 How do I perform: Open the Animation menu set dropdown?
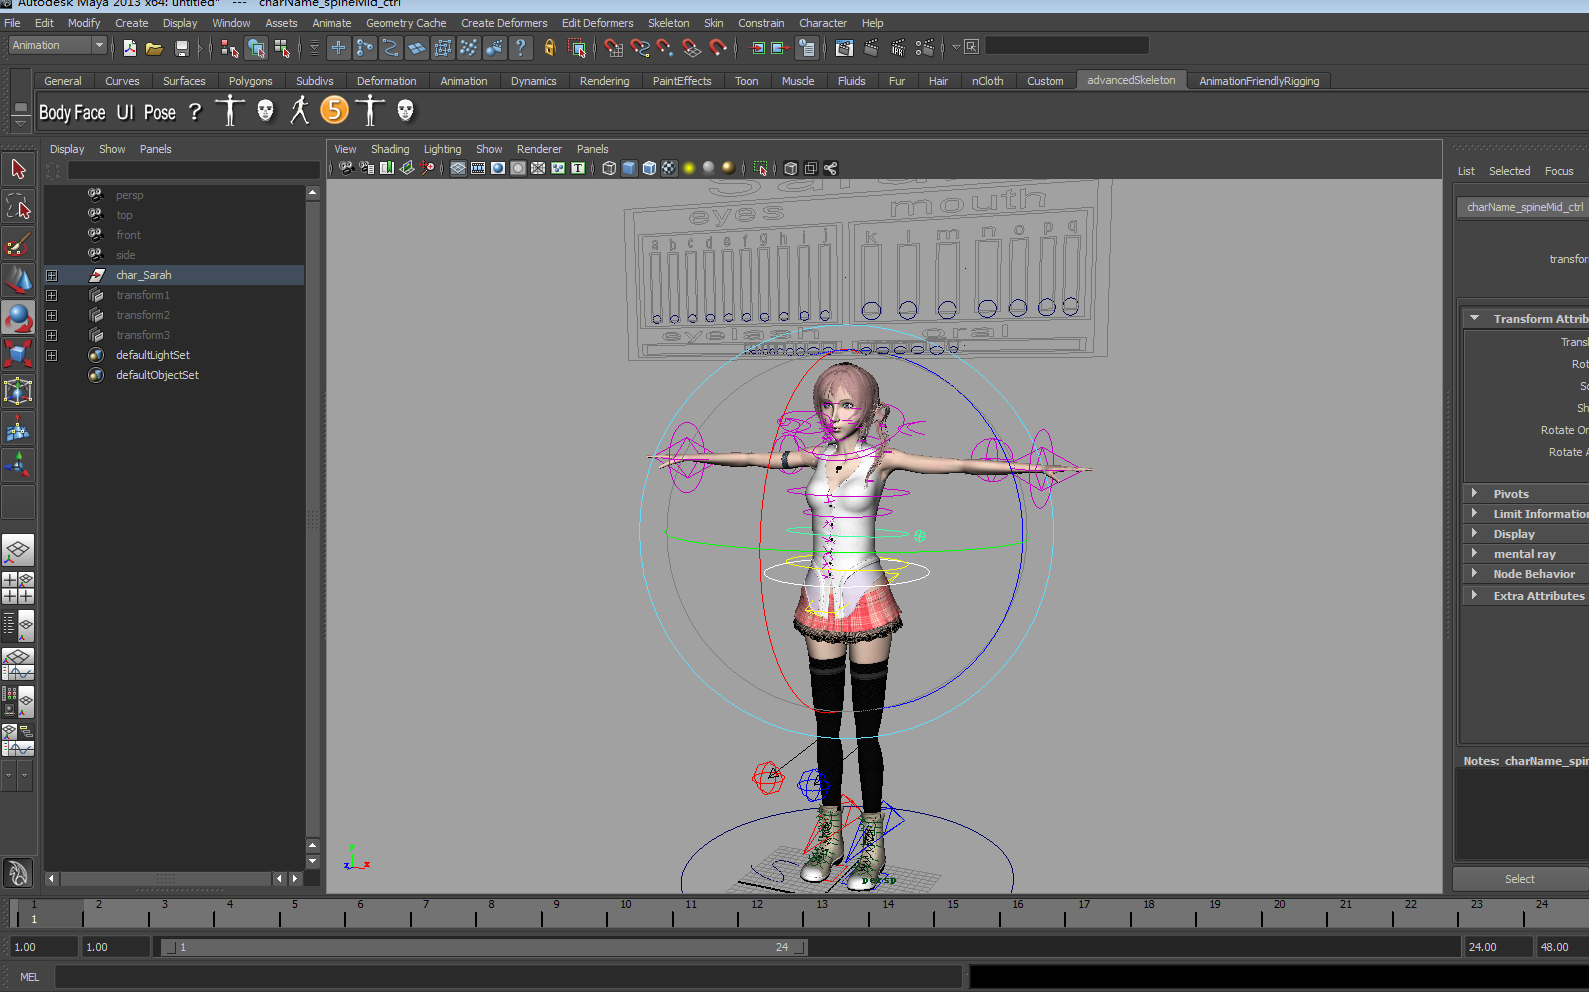(x=57, y=45)
